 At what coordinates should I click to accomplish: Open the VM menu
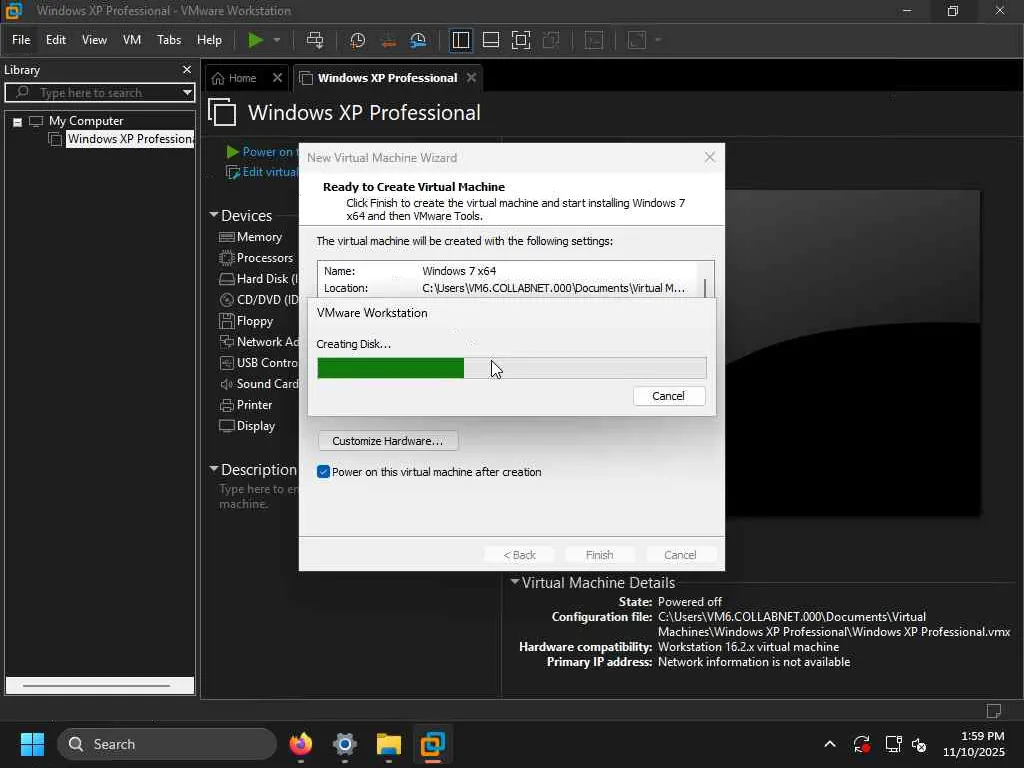[x=132, y=40]
